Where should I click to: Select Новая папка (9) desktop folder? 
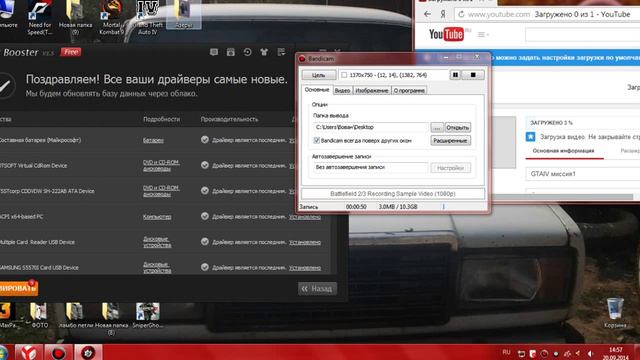(76, 18)
